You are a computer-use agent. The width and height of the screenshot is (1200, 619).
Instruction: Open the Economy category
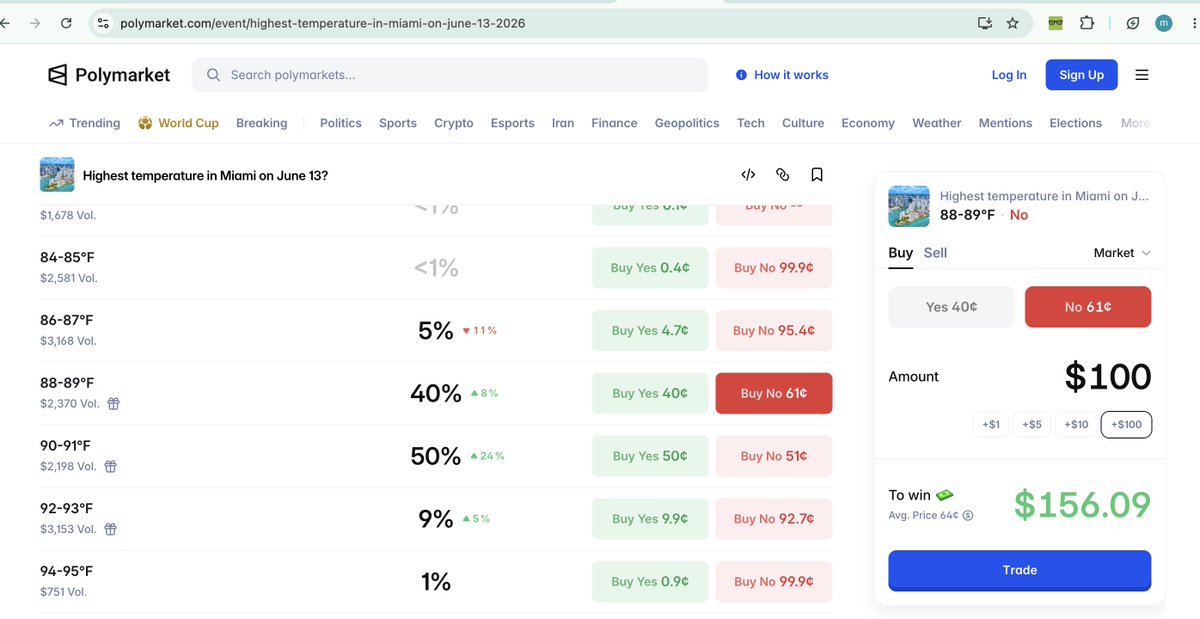868,123
